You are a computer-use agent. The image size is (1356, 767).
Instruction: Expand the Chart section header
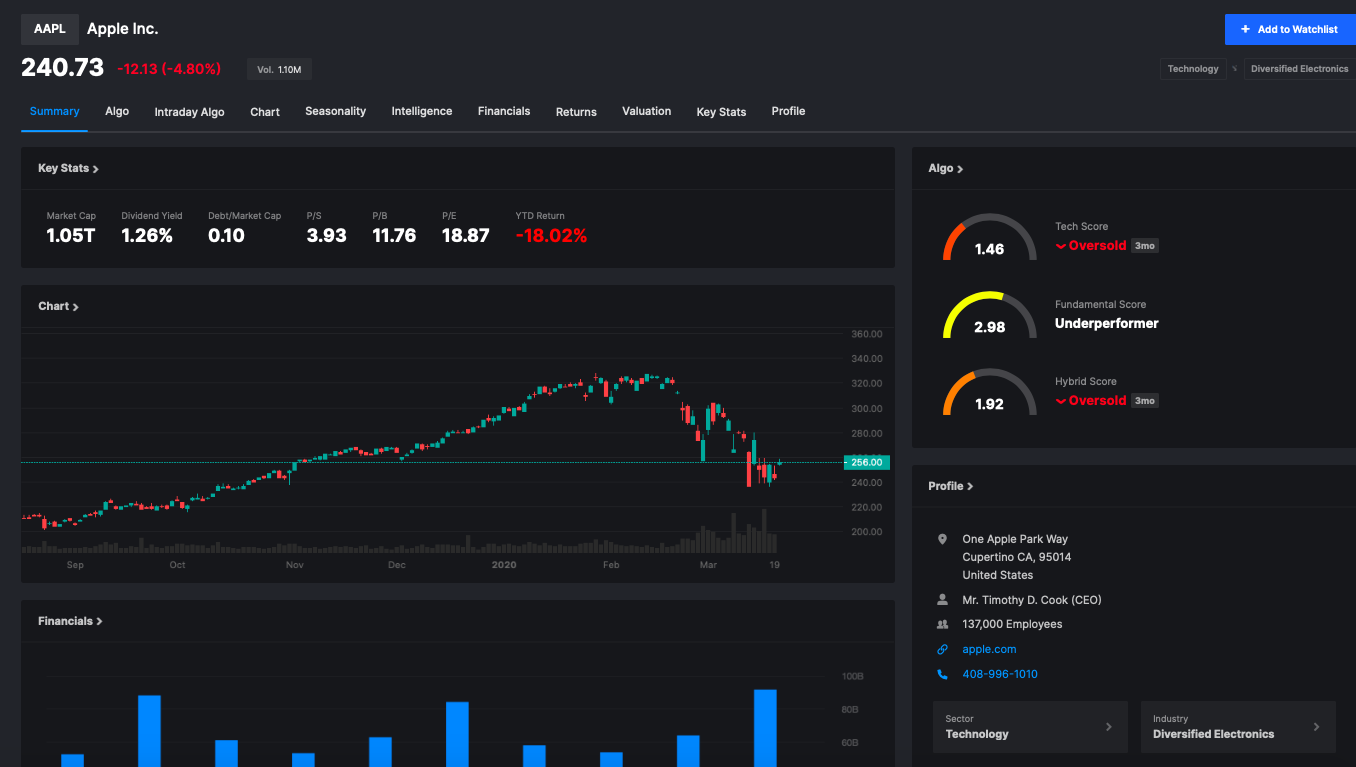(58, 306)
